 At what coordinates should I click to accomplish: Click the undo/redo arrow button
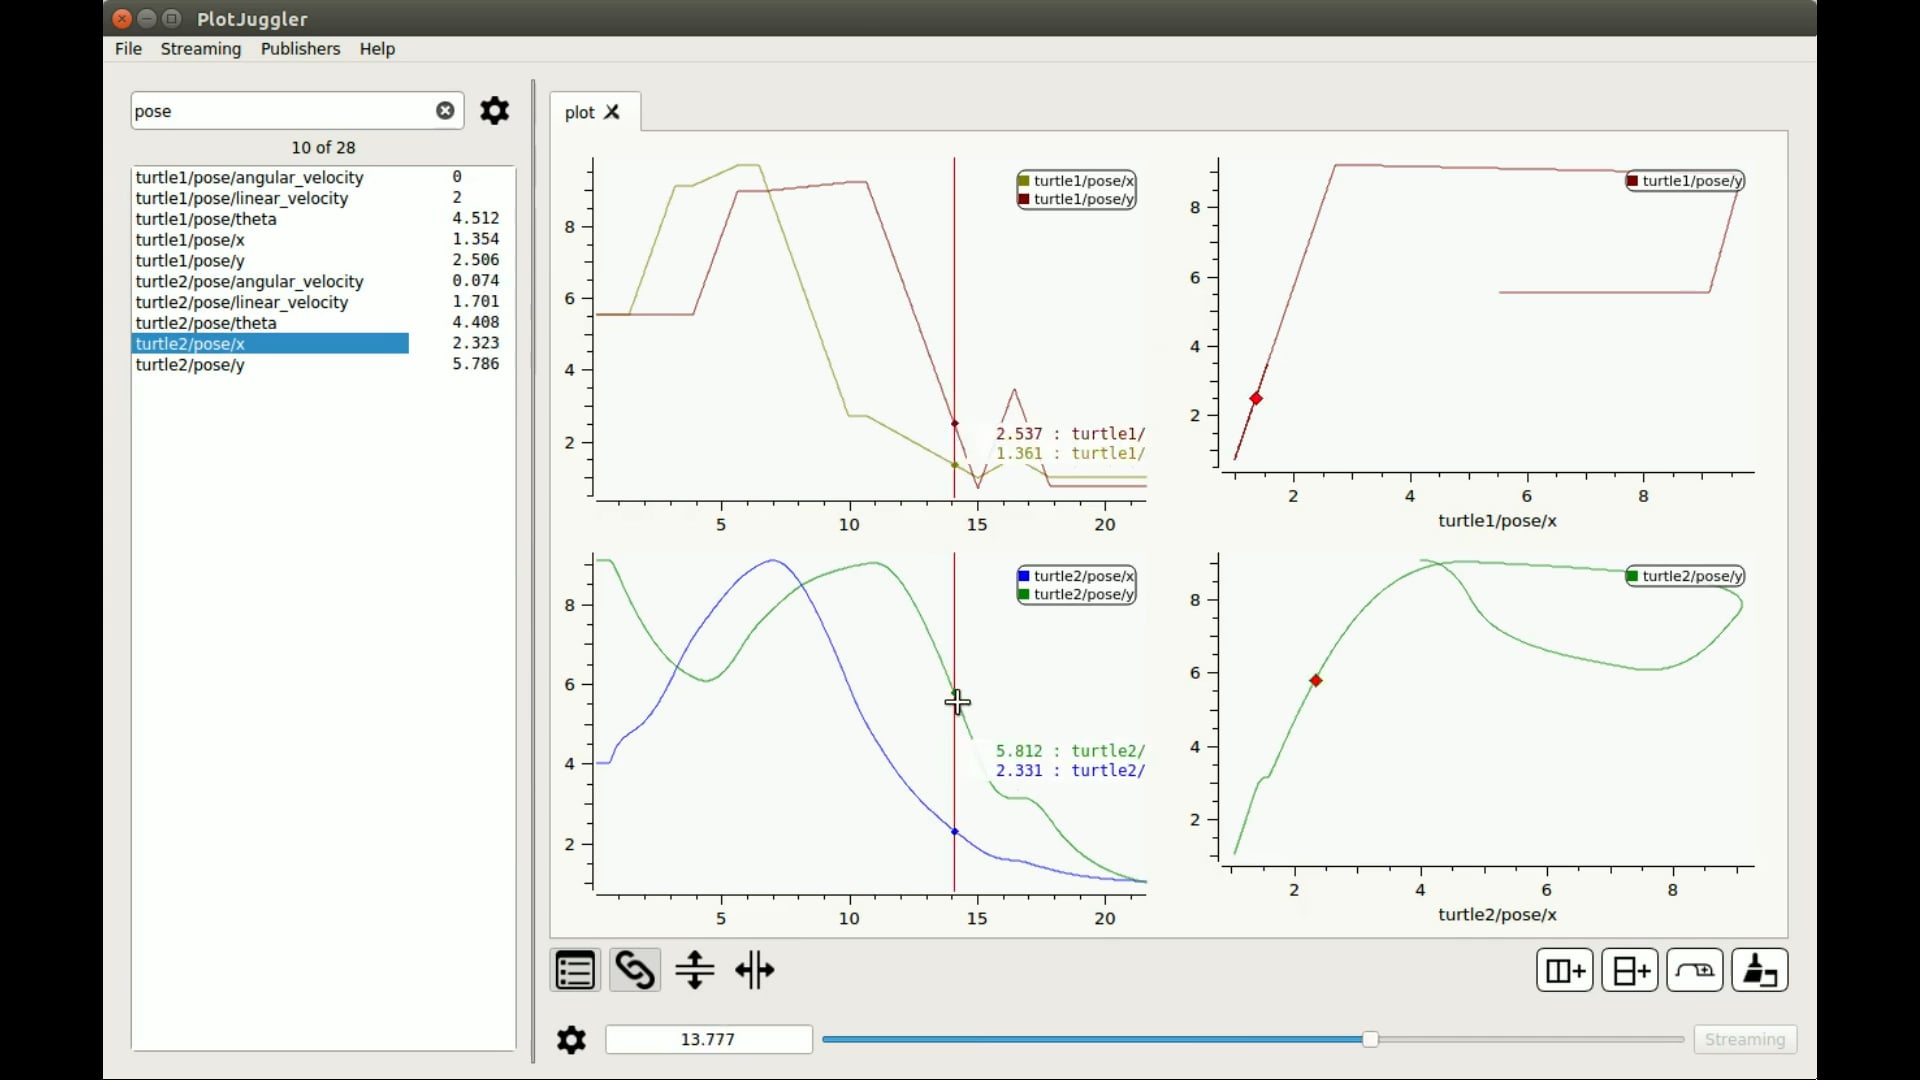[x=1695, y=970]
